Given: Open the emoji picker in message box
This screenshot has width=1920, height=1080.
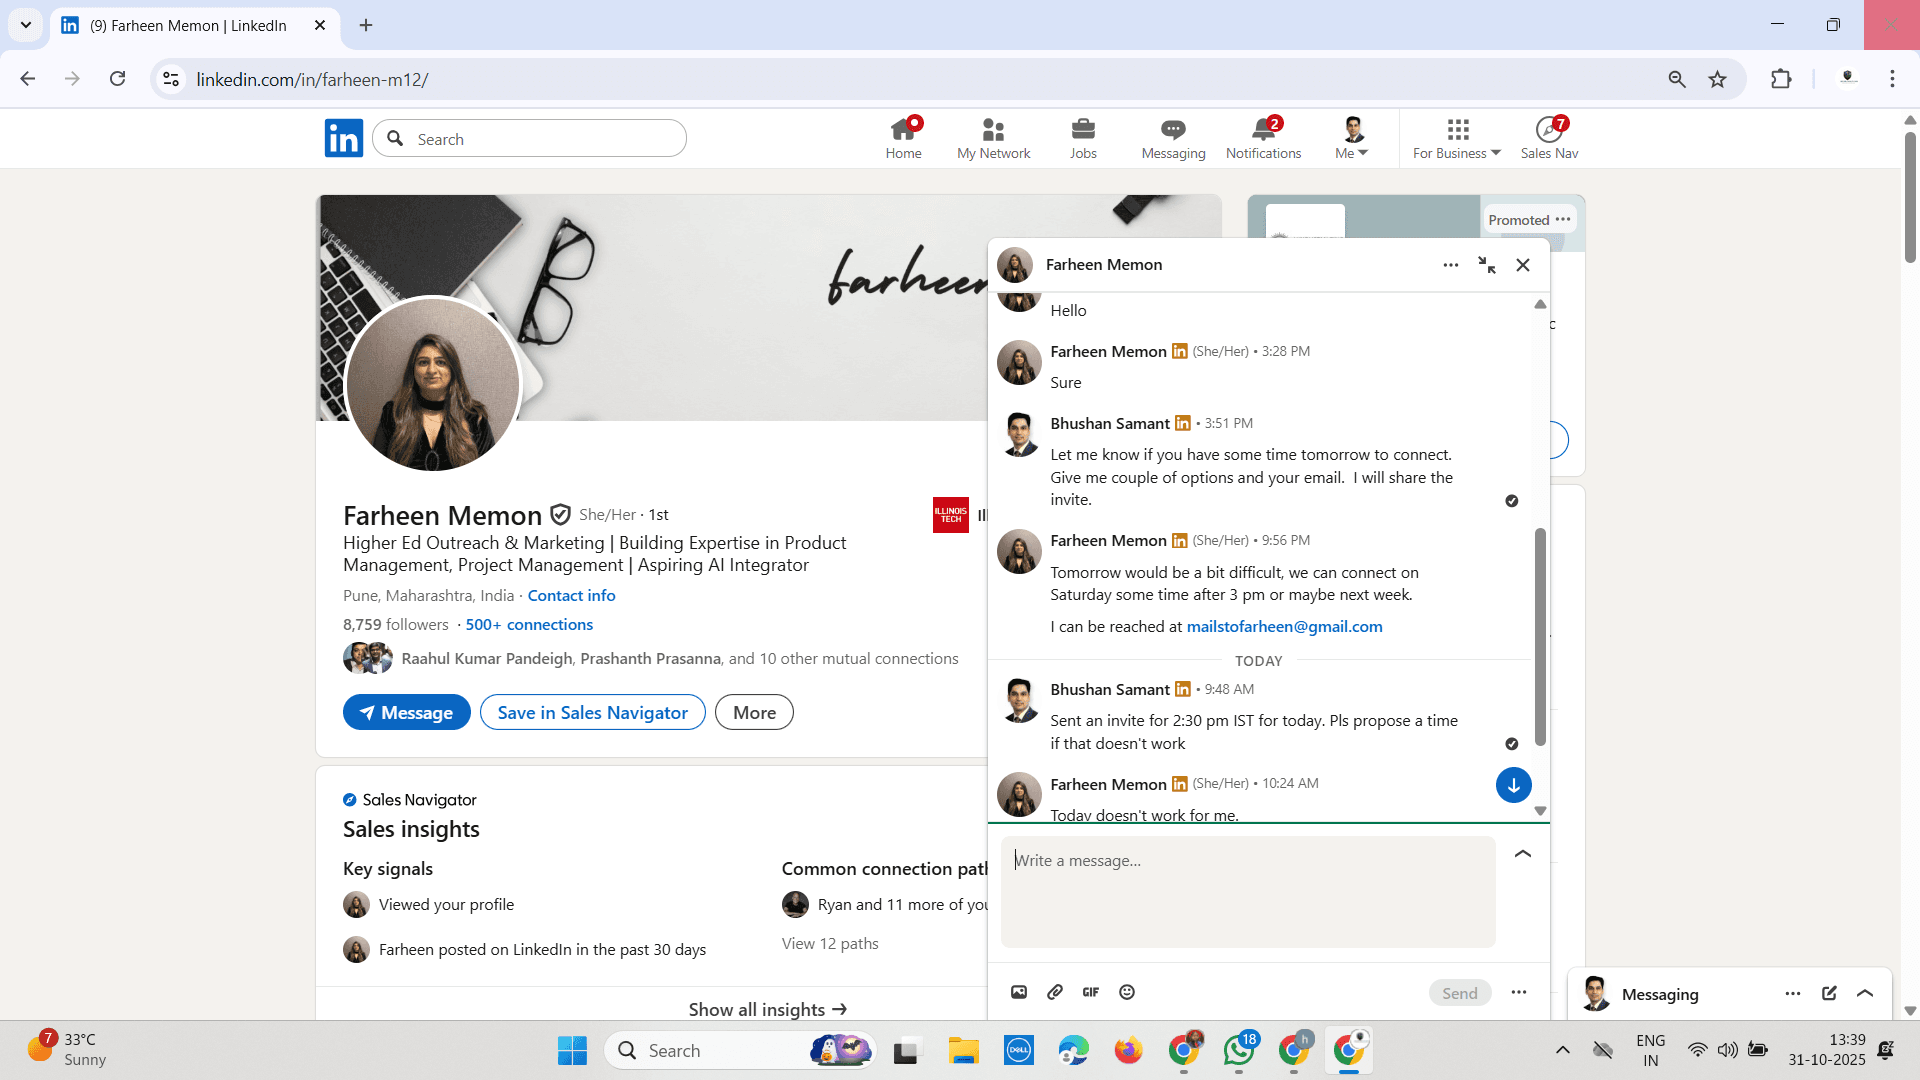Looking at the screenshot, I should tap(1127, 992).
